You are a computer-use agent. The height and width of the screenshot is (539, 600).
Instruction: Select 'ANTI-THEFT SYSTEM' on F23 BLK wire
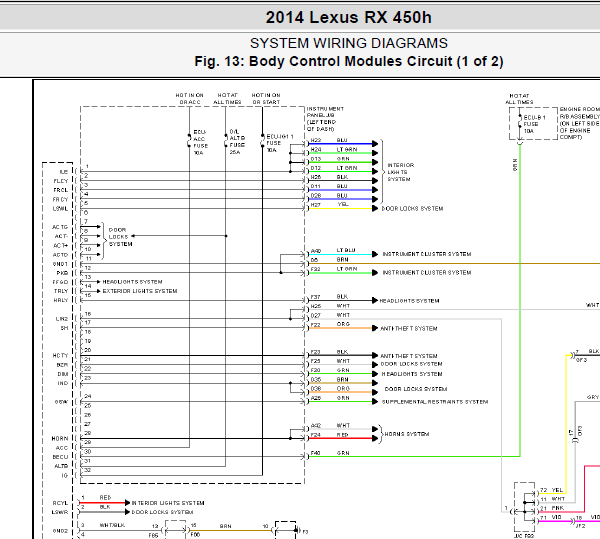(x=409, y=356)
